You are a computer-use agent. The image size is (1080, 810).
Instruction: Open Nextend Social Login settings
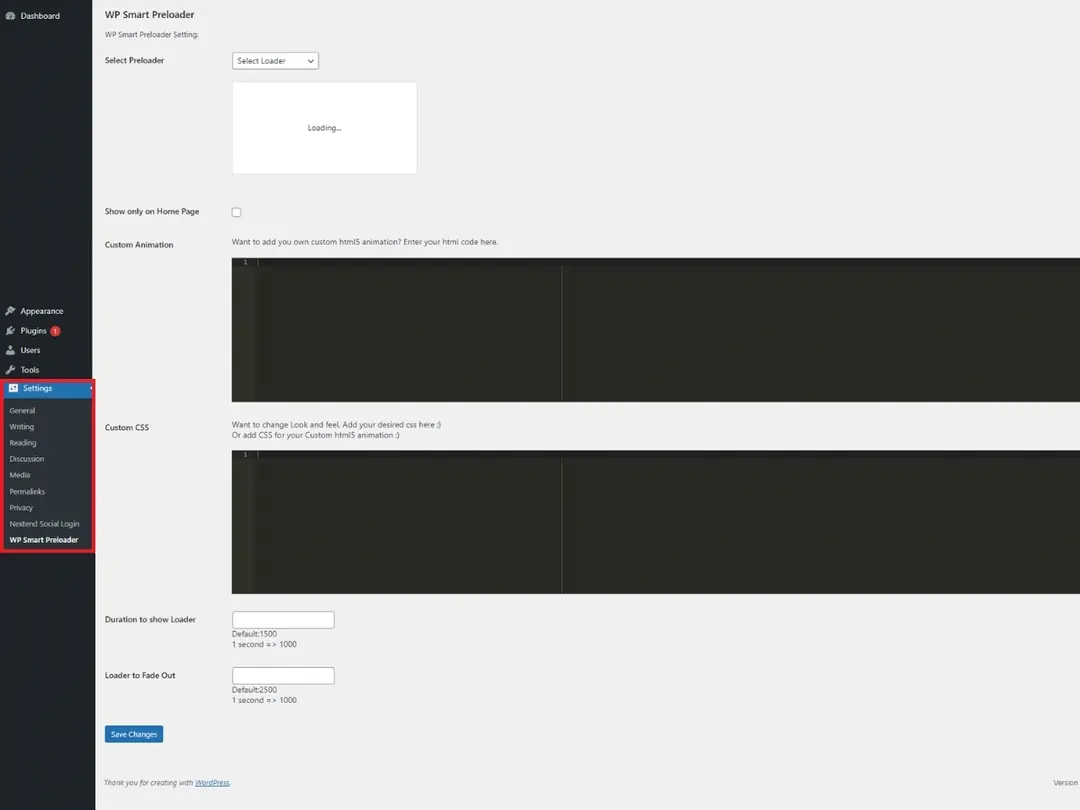(x=44, y=524)
